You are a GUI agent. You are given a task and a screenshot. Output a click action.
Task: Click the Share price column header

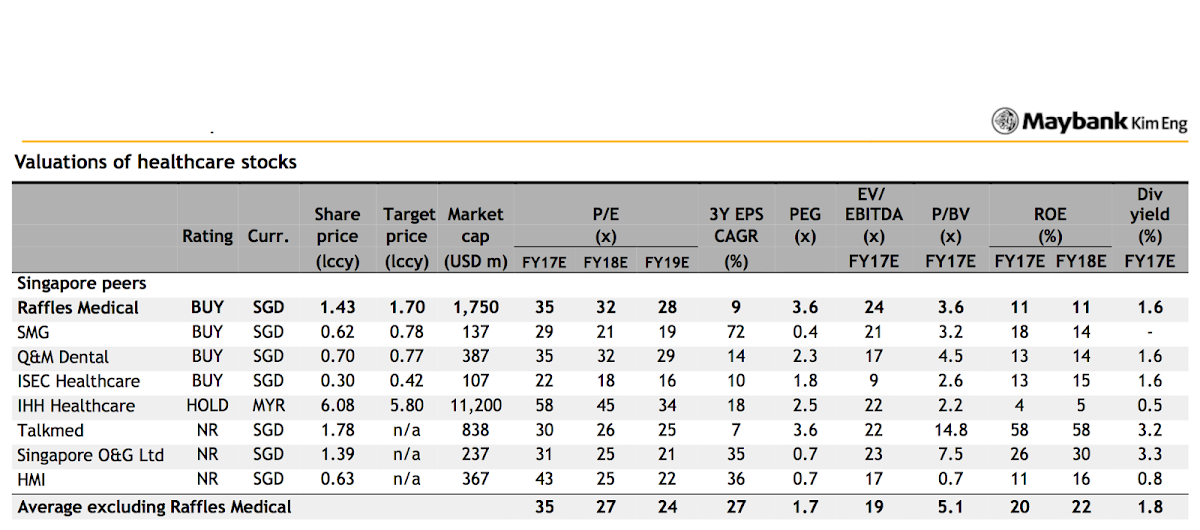coord(336,237)
